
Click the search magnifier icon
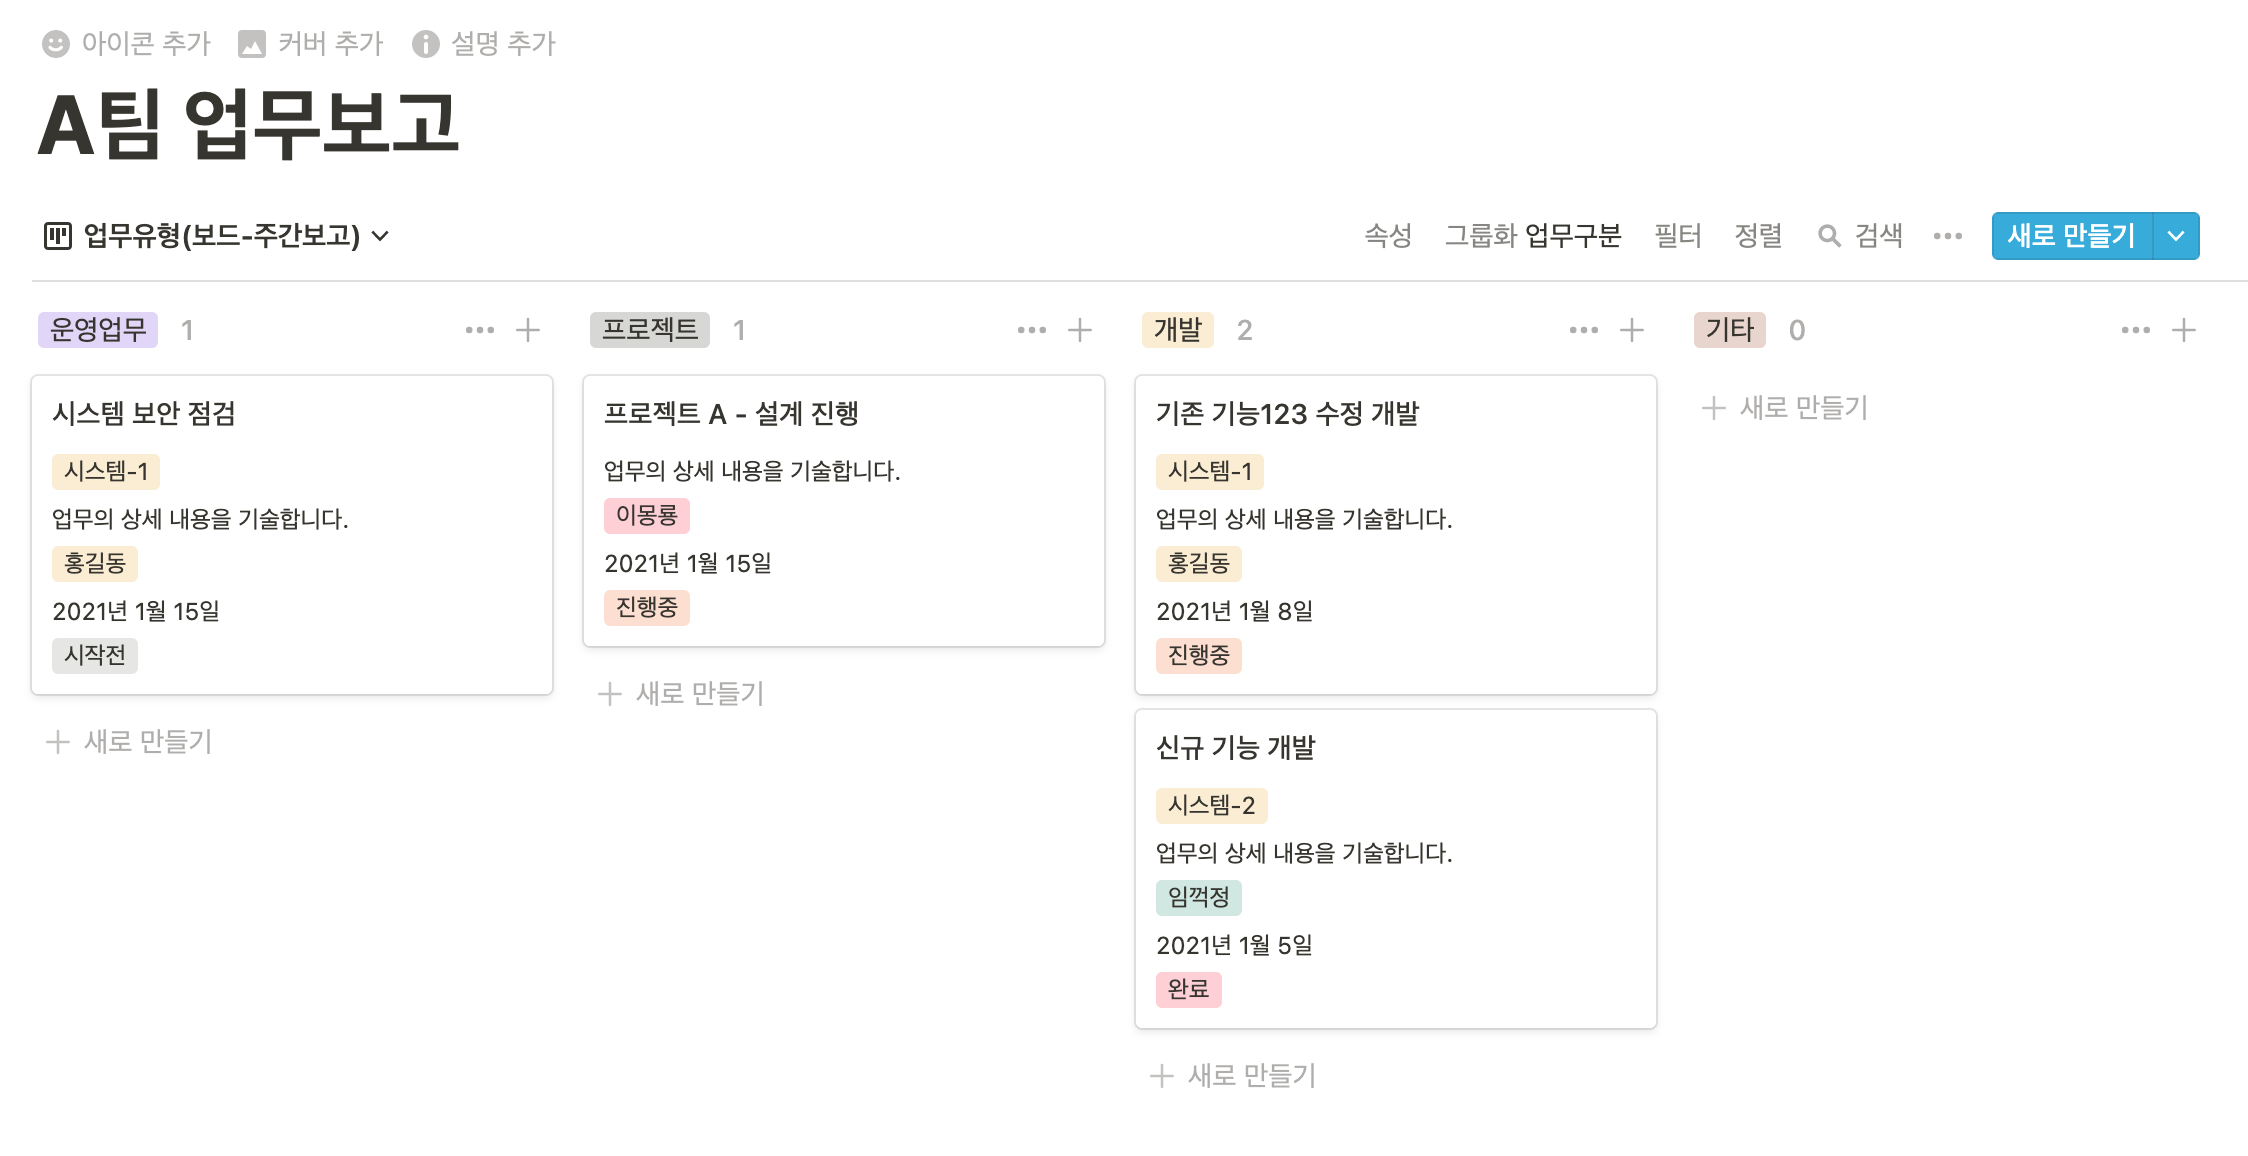(x=1829, y=236)
